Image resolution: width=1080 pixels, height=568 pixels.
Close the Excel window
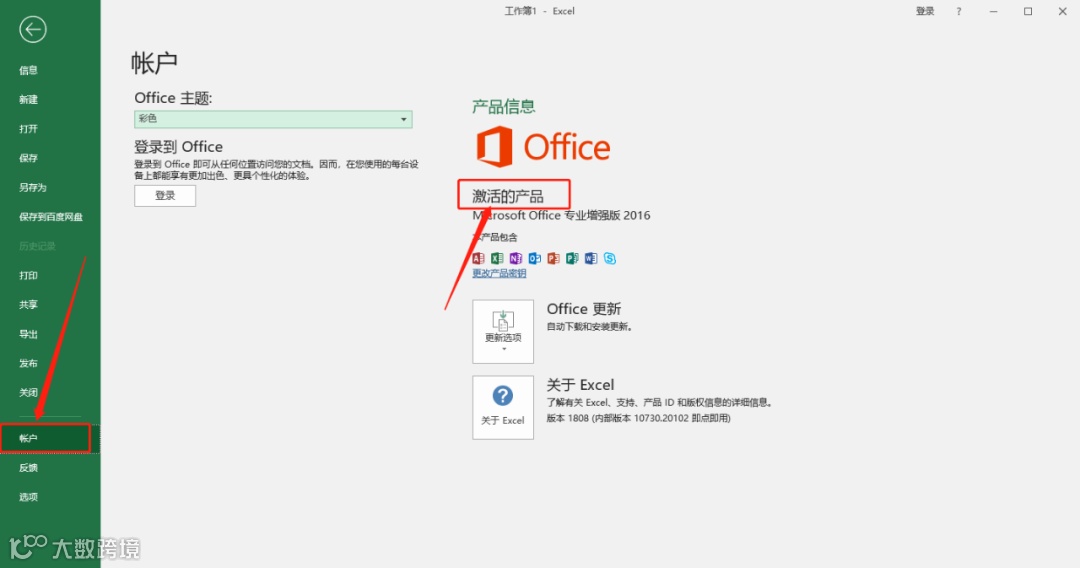tap(1063, 11)
